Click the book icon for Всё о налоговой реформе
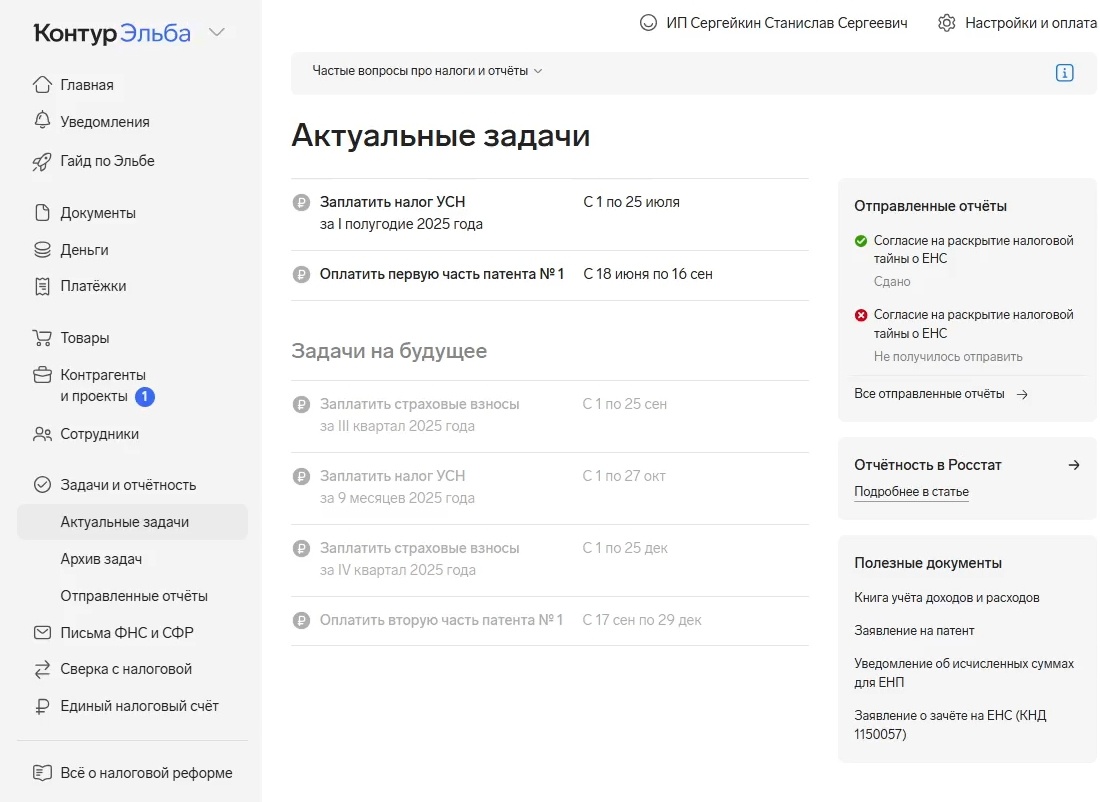 (x=42, y=773)
